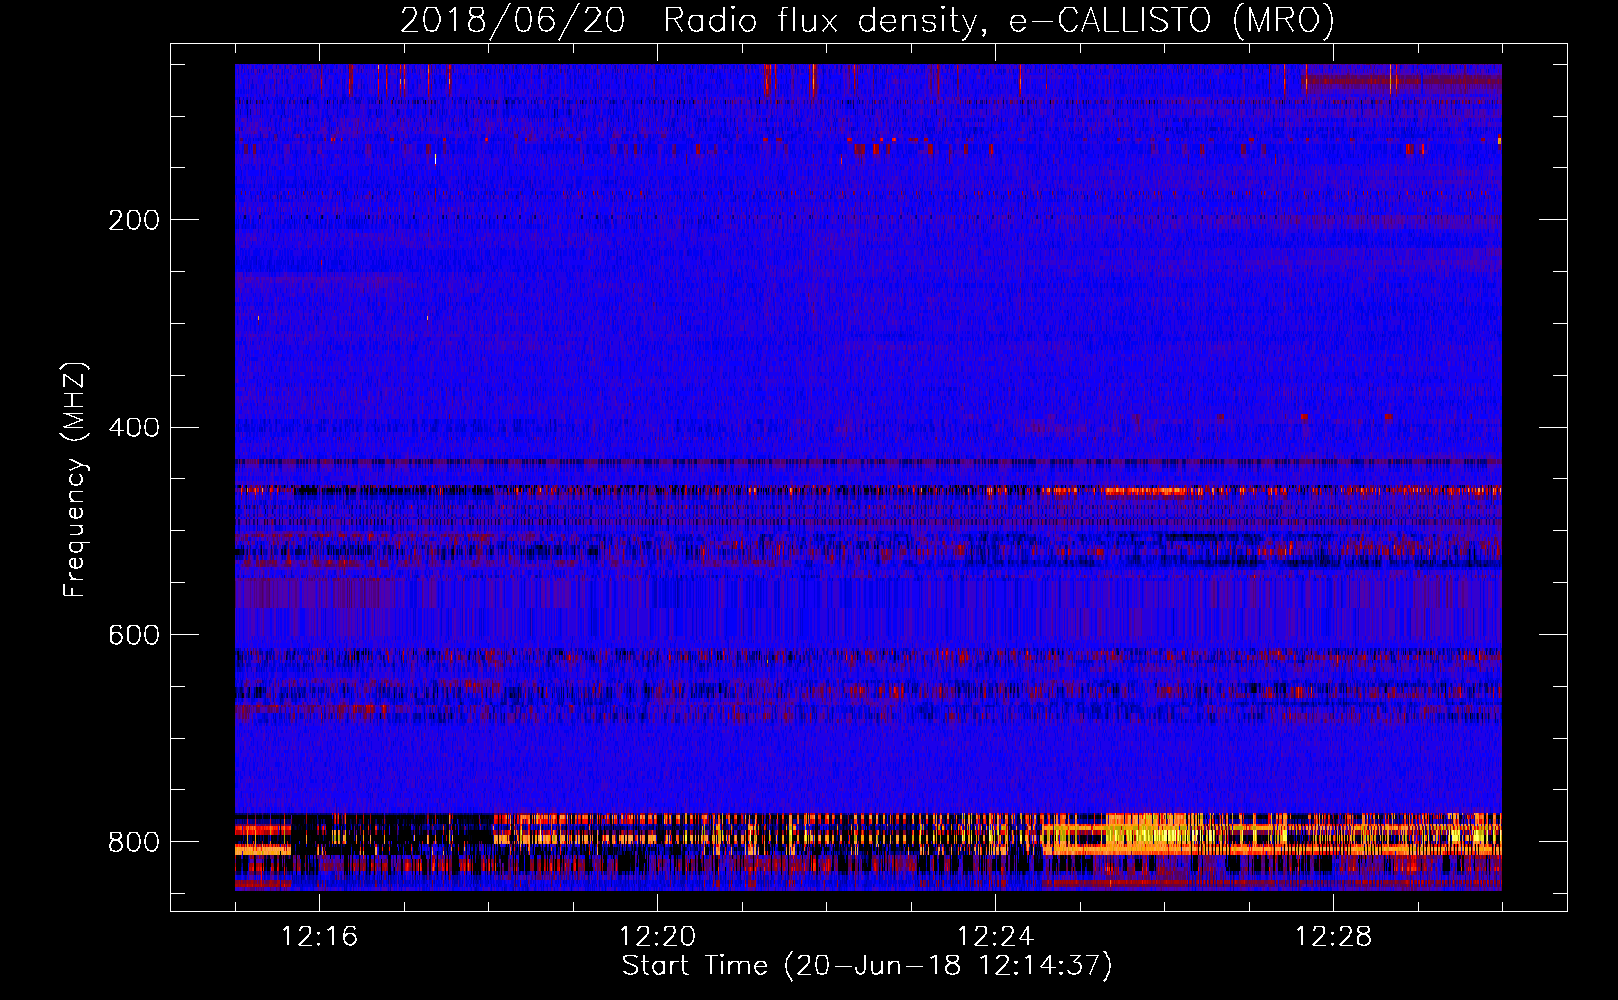Screen dimensions: 1618x1000
Task: Select the '800' frequency axis label
Action: 133,842
